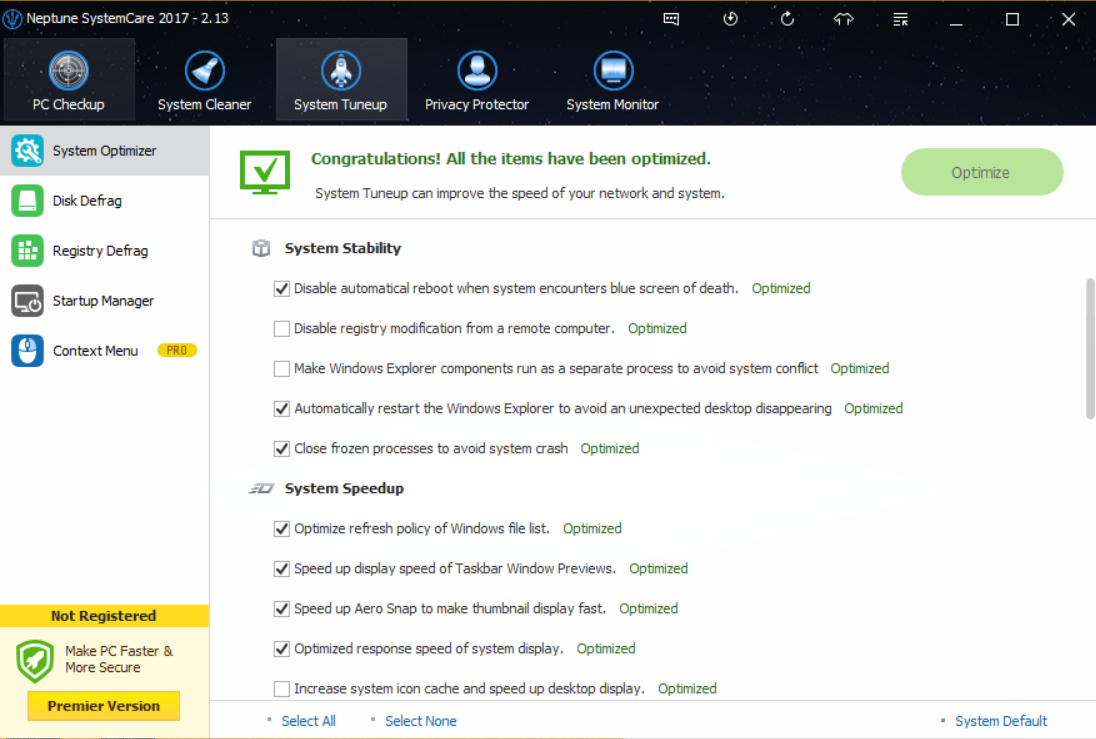1096x739 pixels.
Task: Click the System Default link
Action: click(1001, 721)
